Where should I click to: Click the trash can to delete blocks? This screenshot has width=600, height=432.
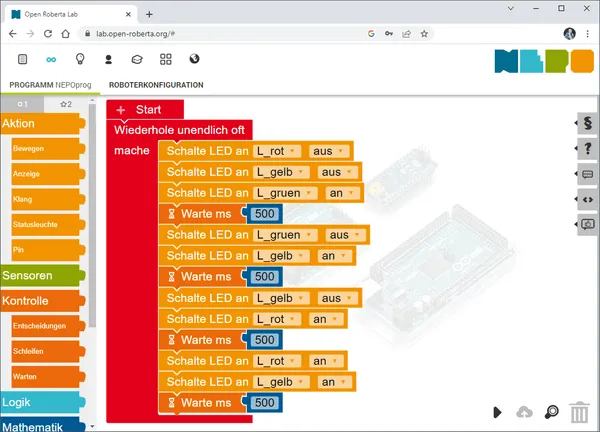[x=579, y=412]
